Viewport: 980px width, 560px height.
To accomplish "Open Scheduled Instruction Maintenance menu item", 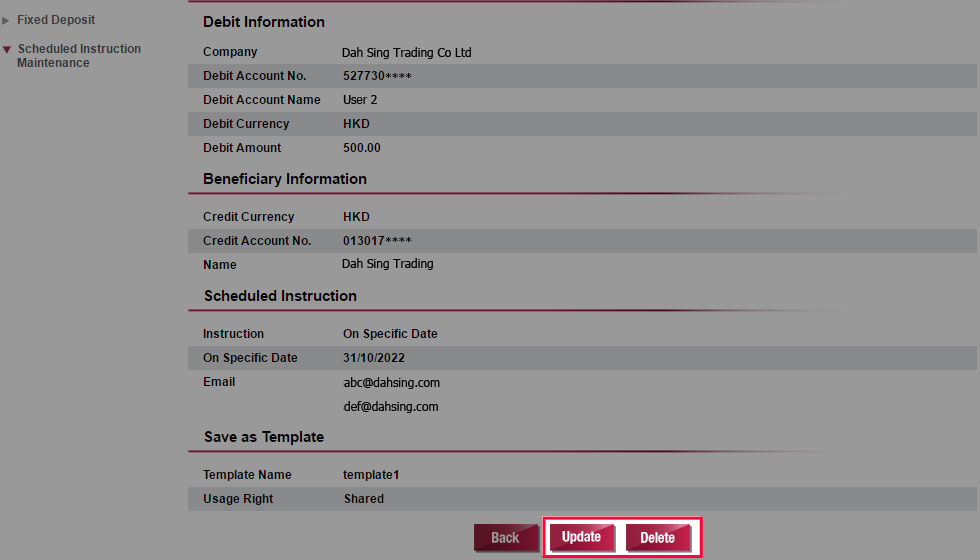I will pos(79,56).
